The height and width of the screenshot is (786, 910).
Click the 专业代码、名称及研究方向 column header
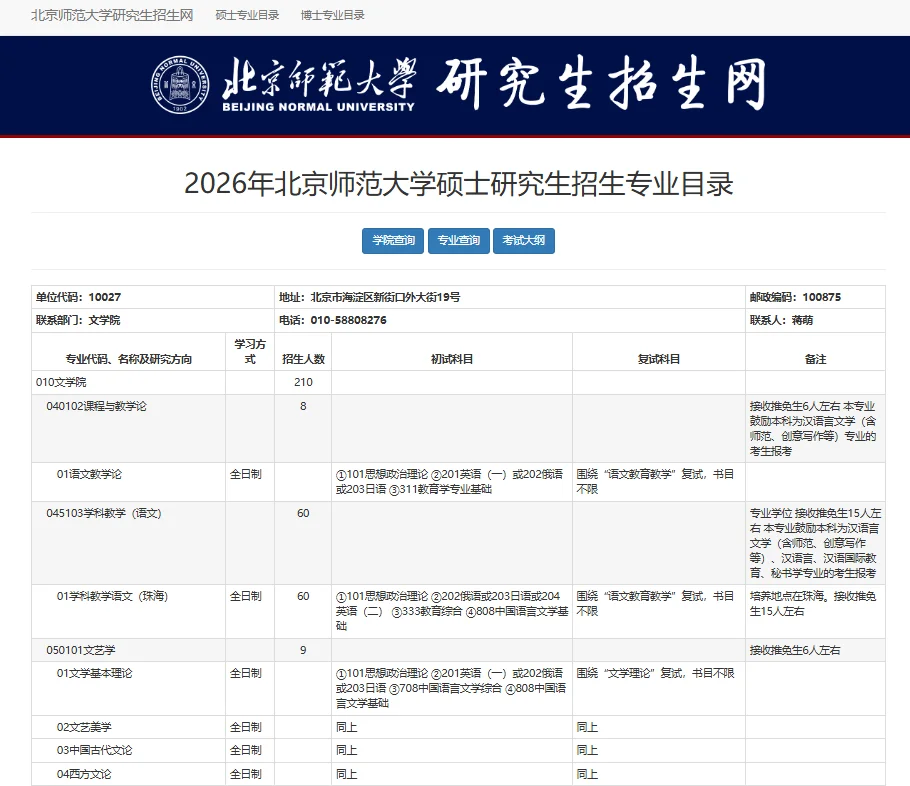point(128,352)
